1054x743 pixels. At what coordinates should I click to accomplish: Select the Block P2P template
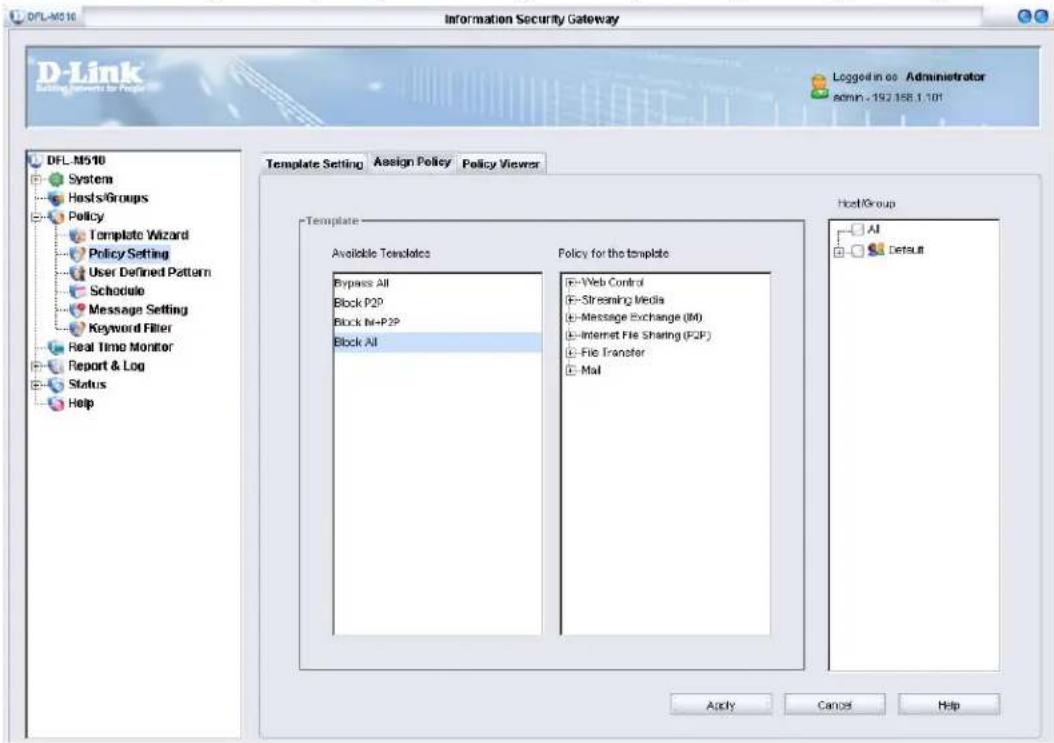tap(438, 303)
